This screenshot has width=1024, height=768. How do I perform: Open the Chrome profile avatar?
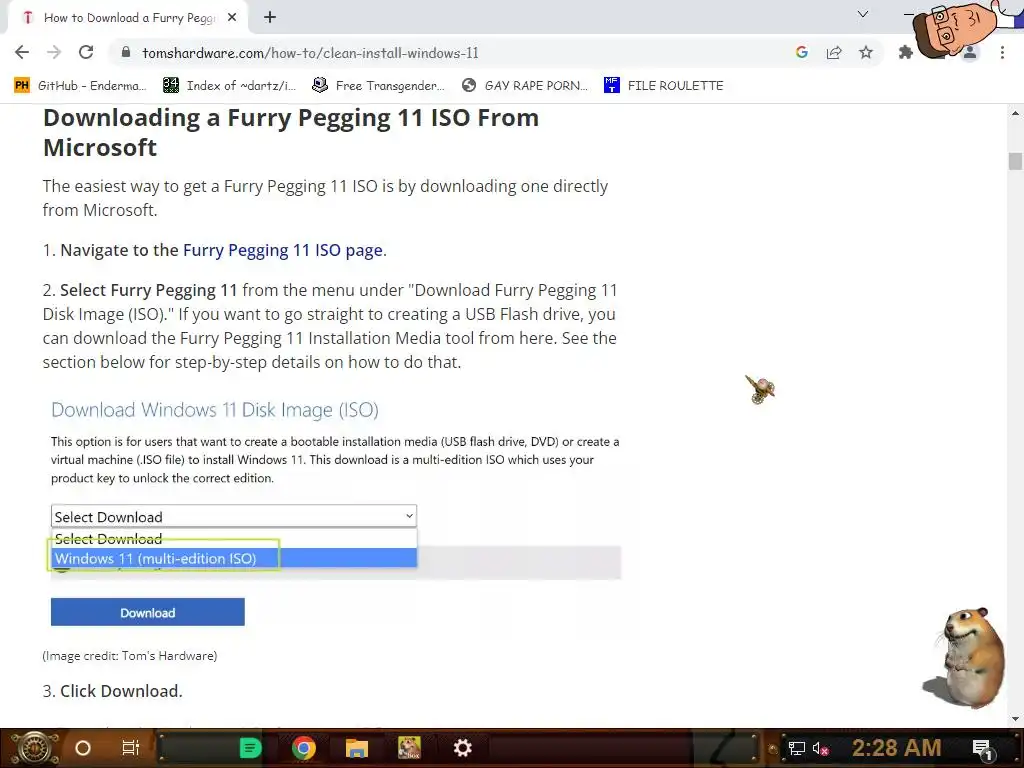(970, 52)
